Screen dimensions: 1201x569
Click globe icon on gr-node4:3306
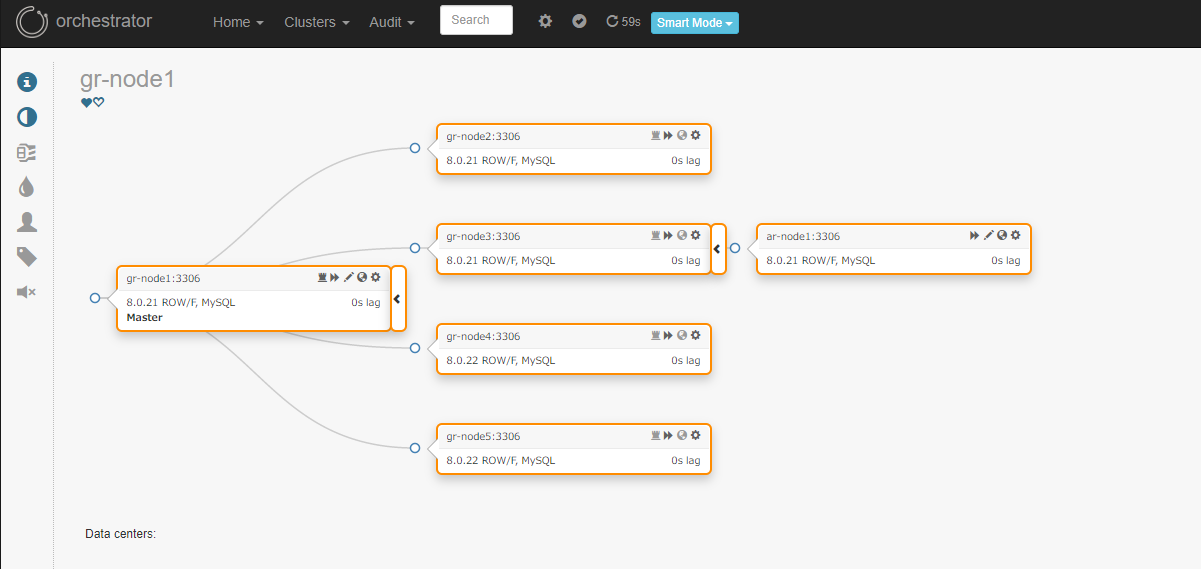tap(682, 335)
